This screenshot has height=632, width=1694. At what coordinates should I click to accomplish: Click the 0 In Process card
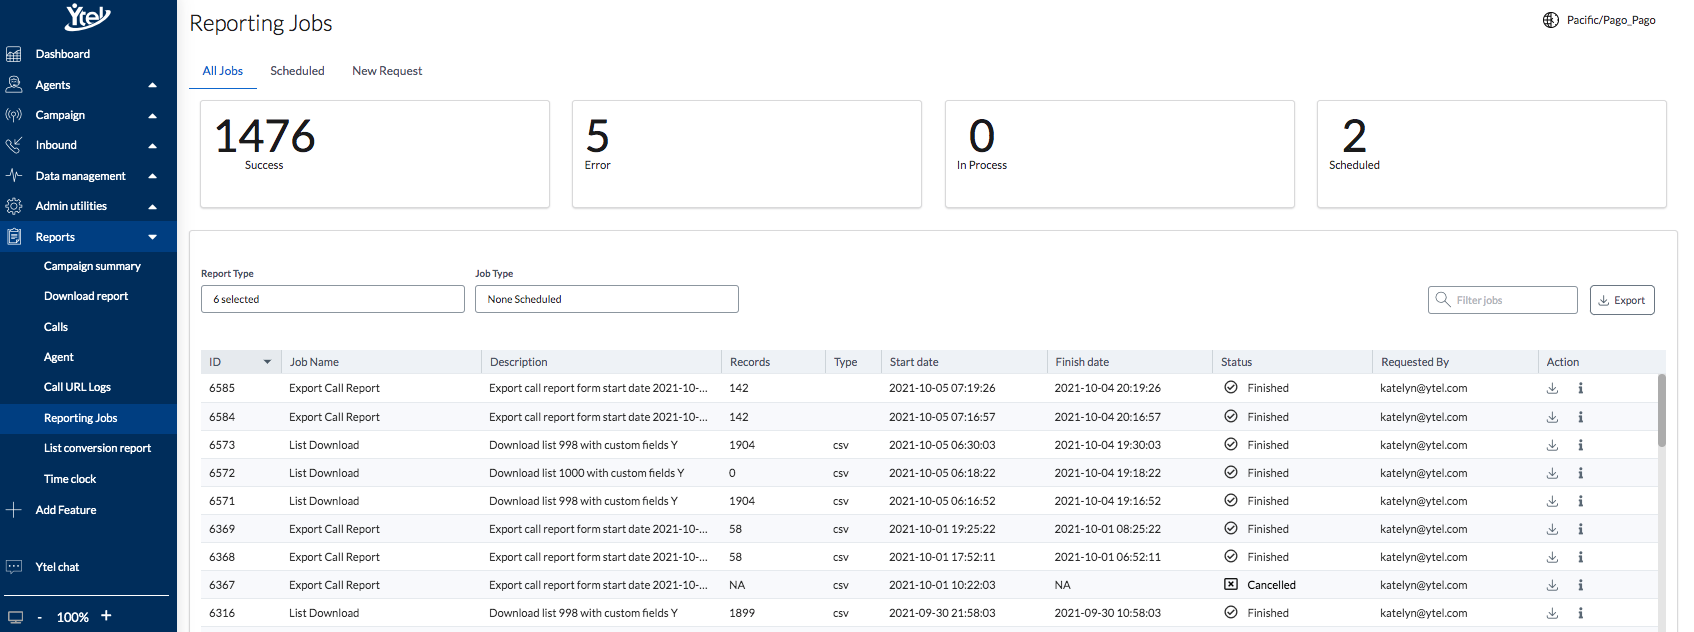click(x=1120, y=154)
